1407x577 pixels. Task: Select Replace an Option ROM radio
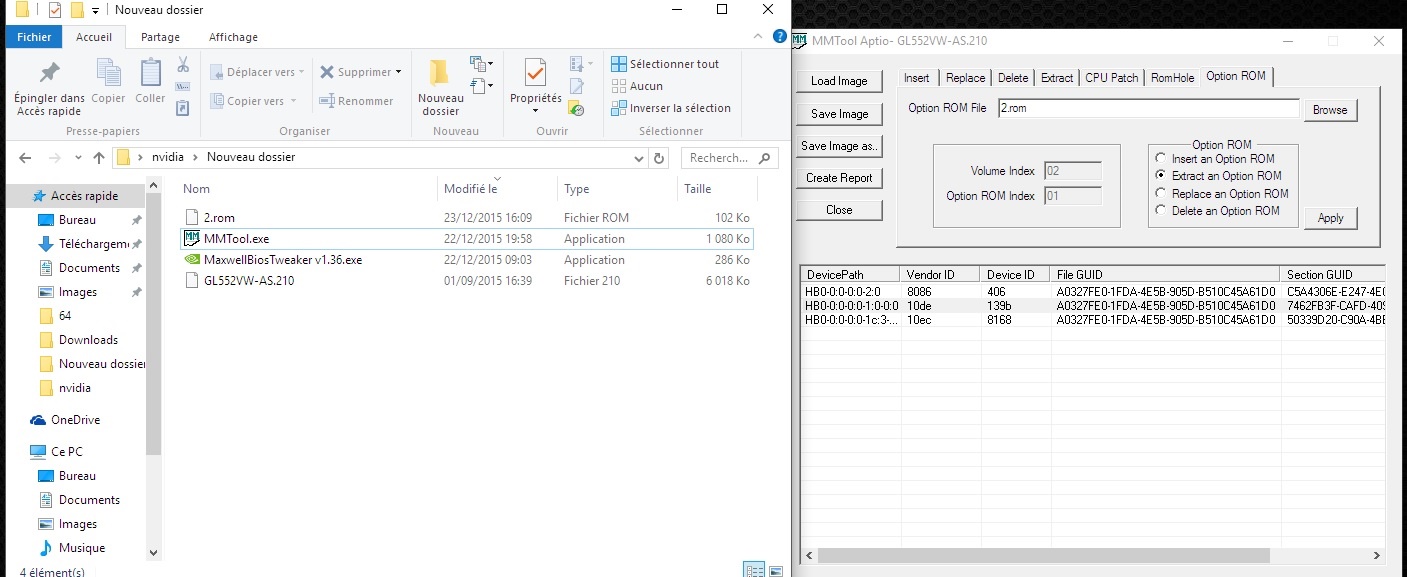coord(1160,193)
